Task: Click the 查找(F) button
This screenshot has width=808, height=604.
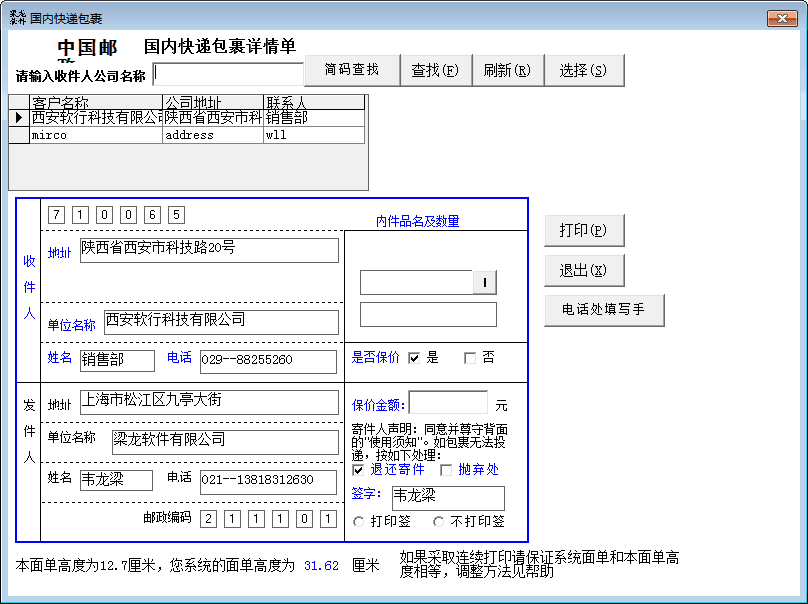Action: coord(435,70)
